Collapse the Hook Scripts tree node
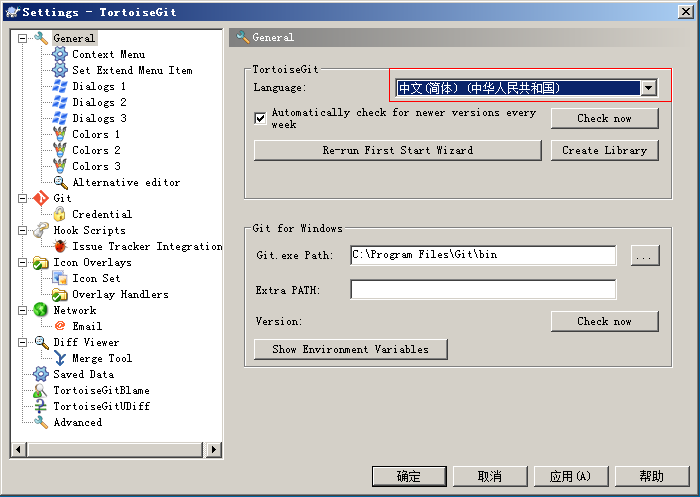Viewport: 700px width, 497px height. 22,230
